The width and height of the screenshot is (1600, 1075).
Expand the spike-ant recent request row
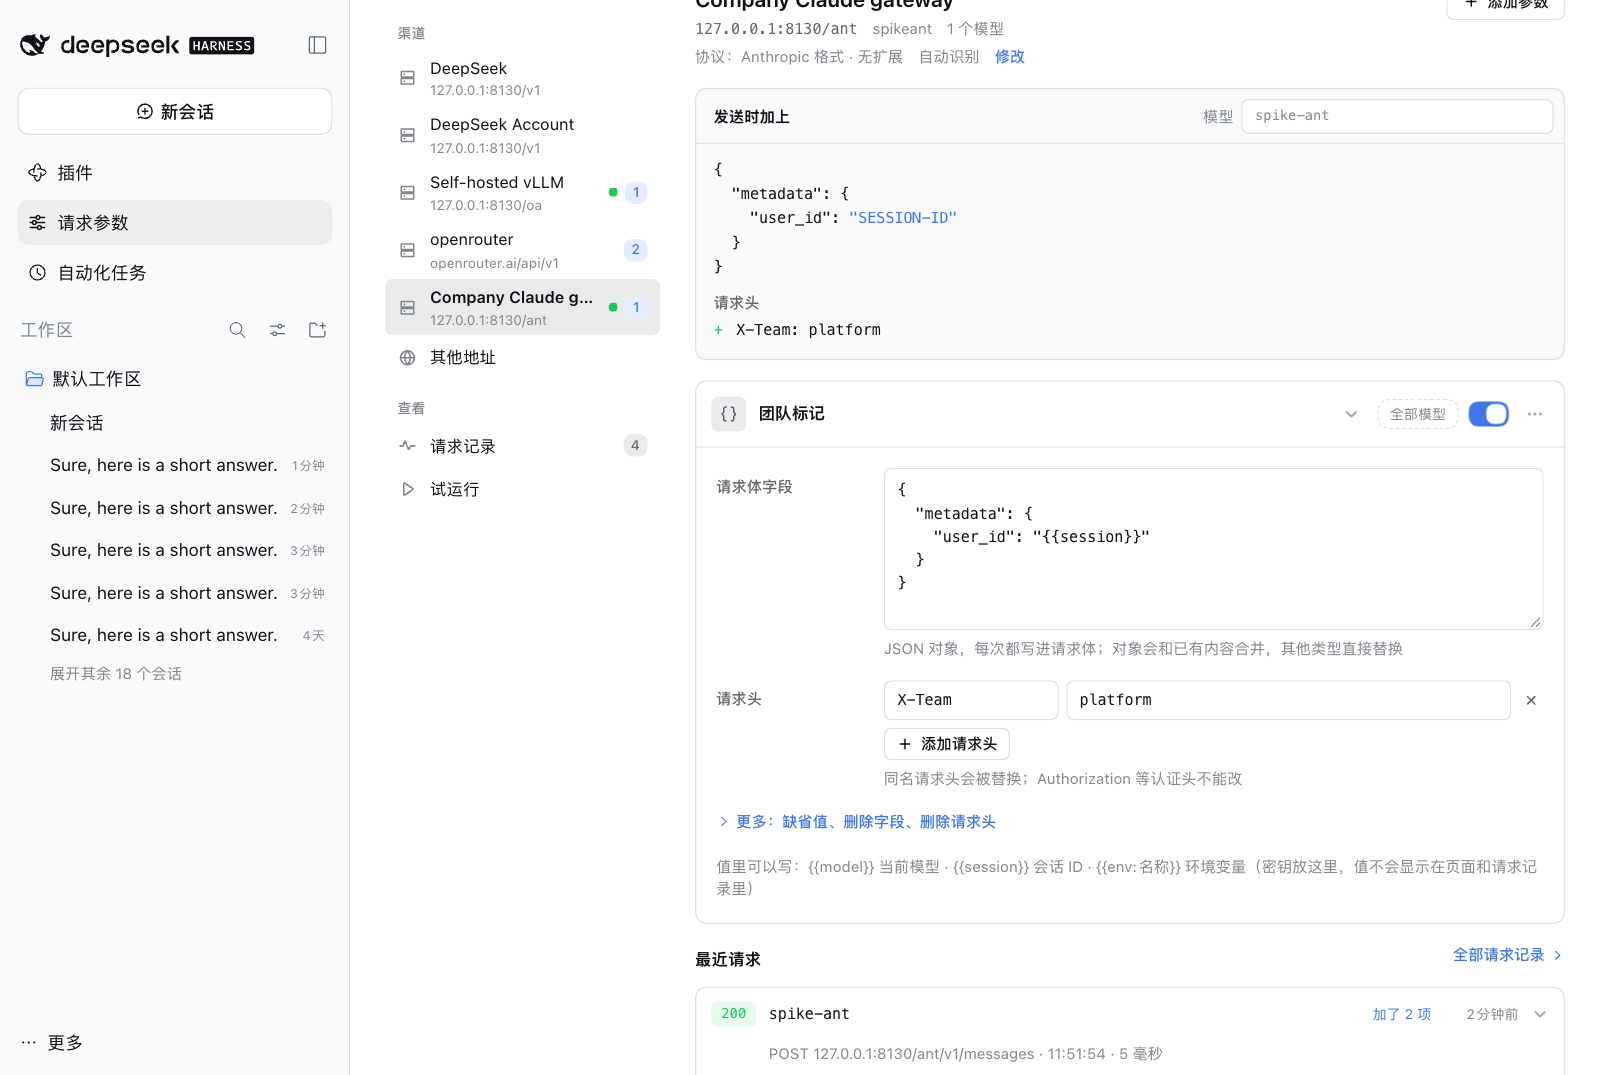pyautogui.click(x=1540, y=1014)
